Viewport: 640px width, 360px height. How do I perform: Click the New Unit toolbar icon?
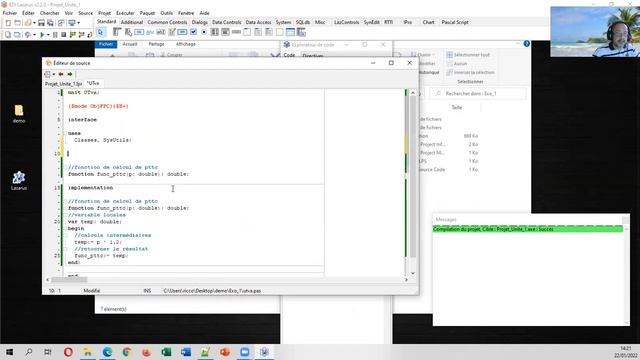click(8, 23)
